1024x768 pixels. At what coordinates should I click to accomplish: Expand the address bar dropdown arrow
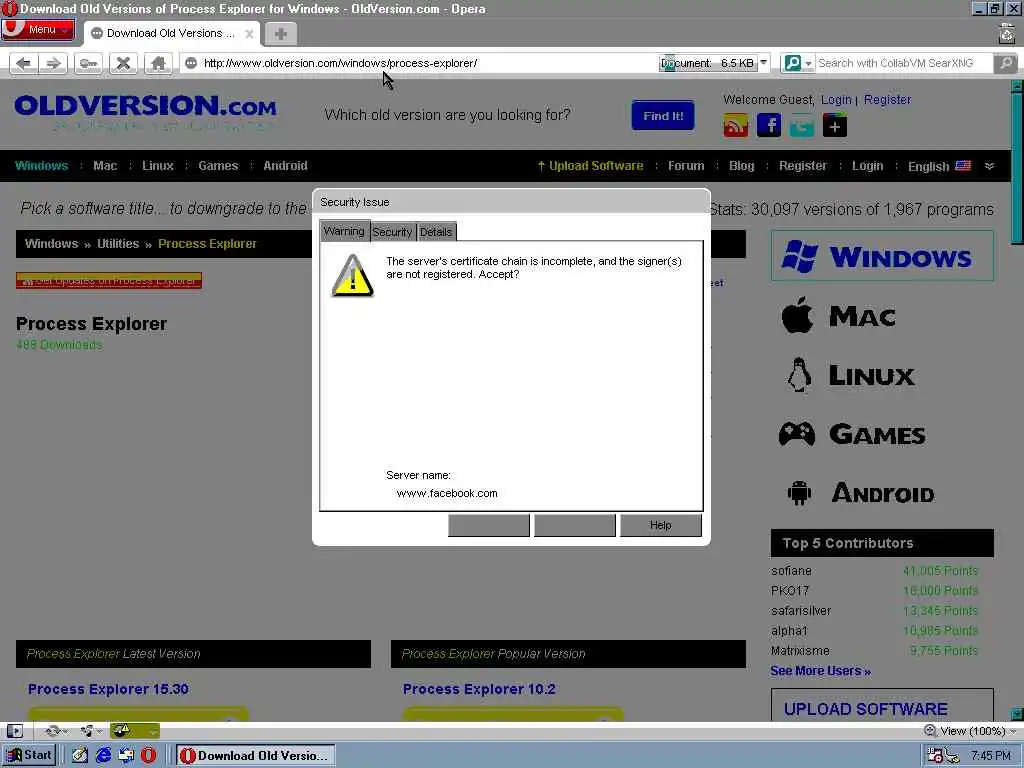click(763, 63)
